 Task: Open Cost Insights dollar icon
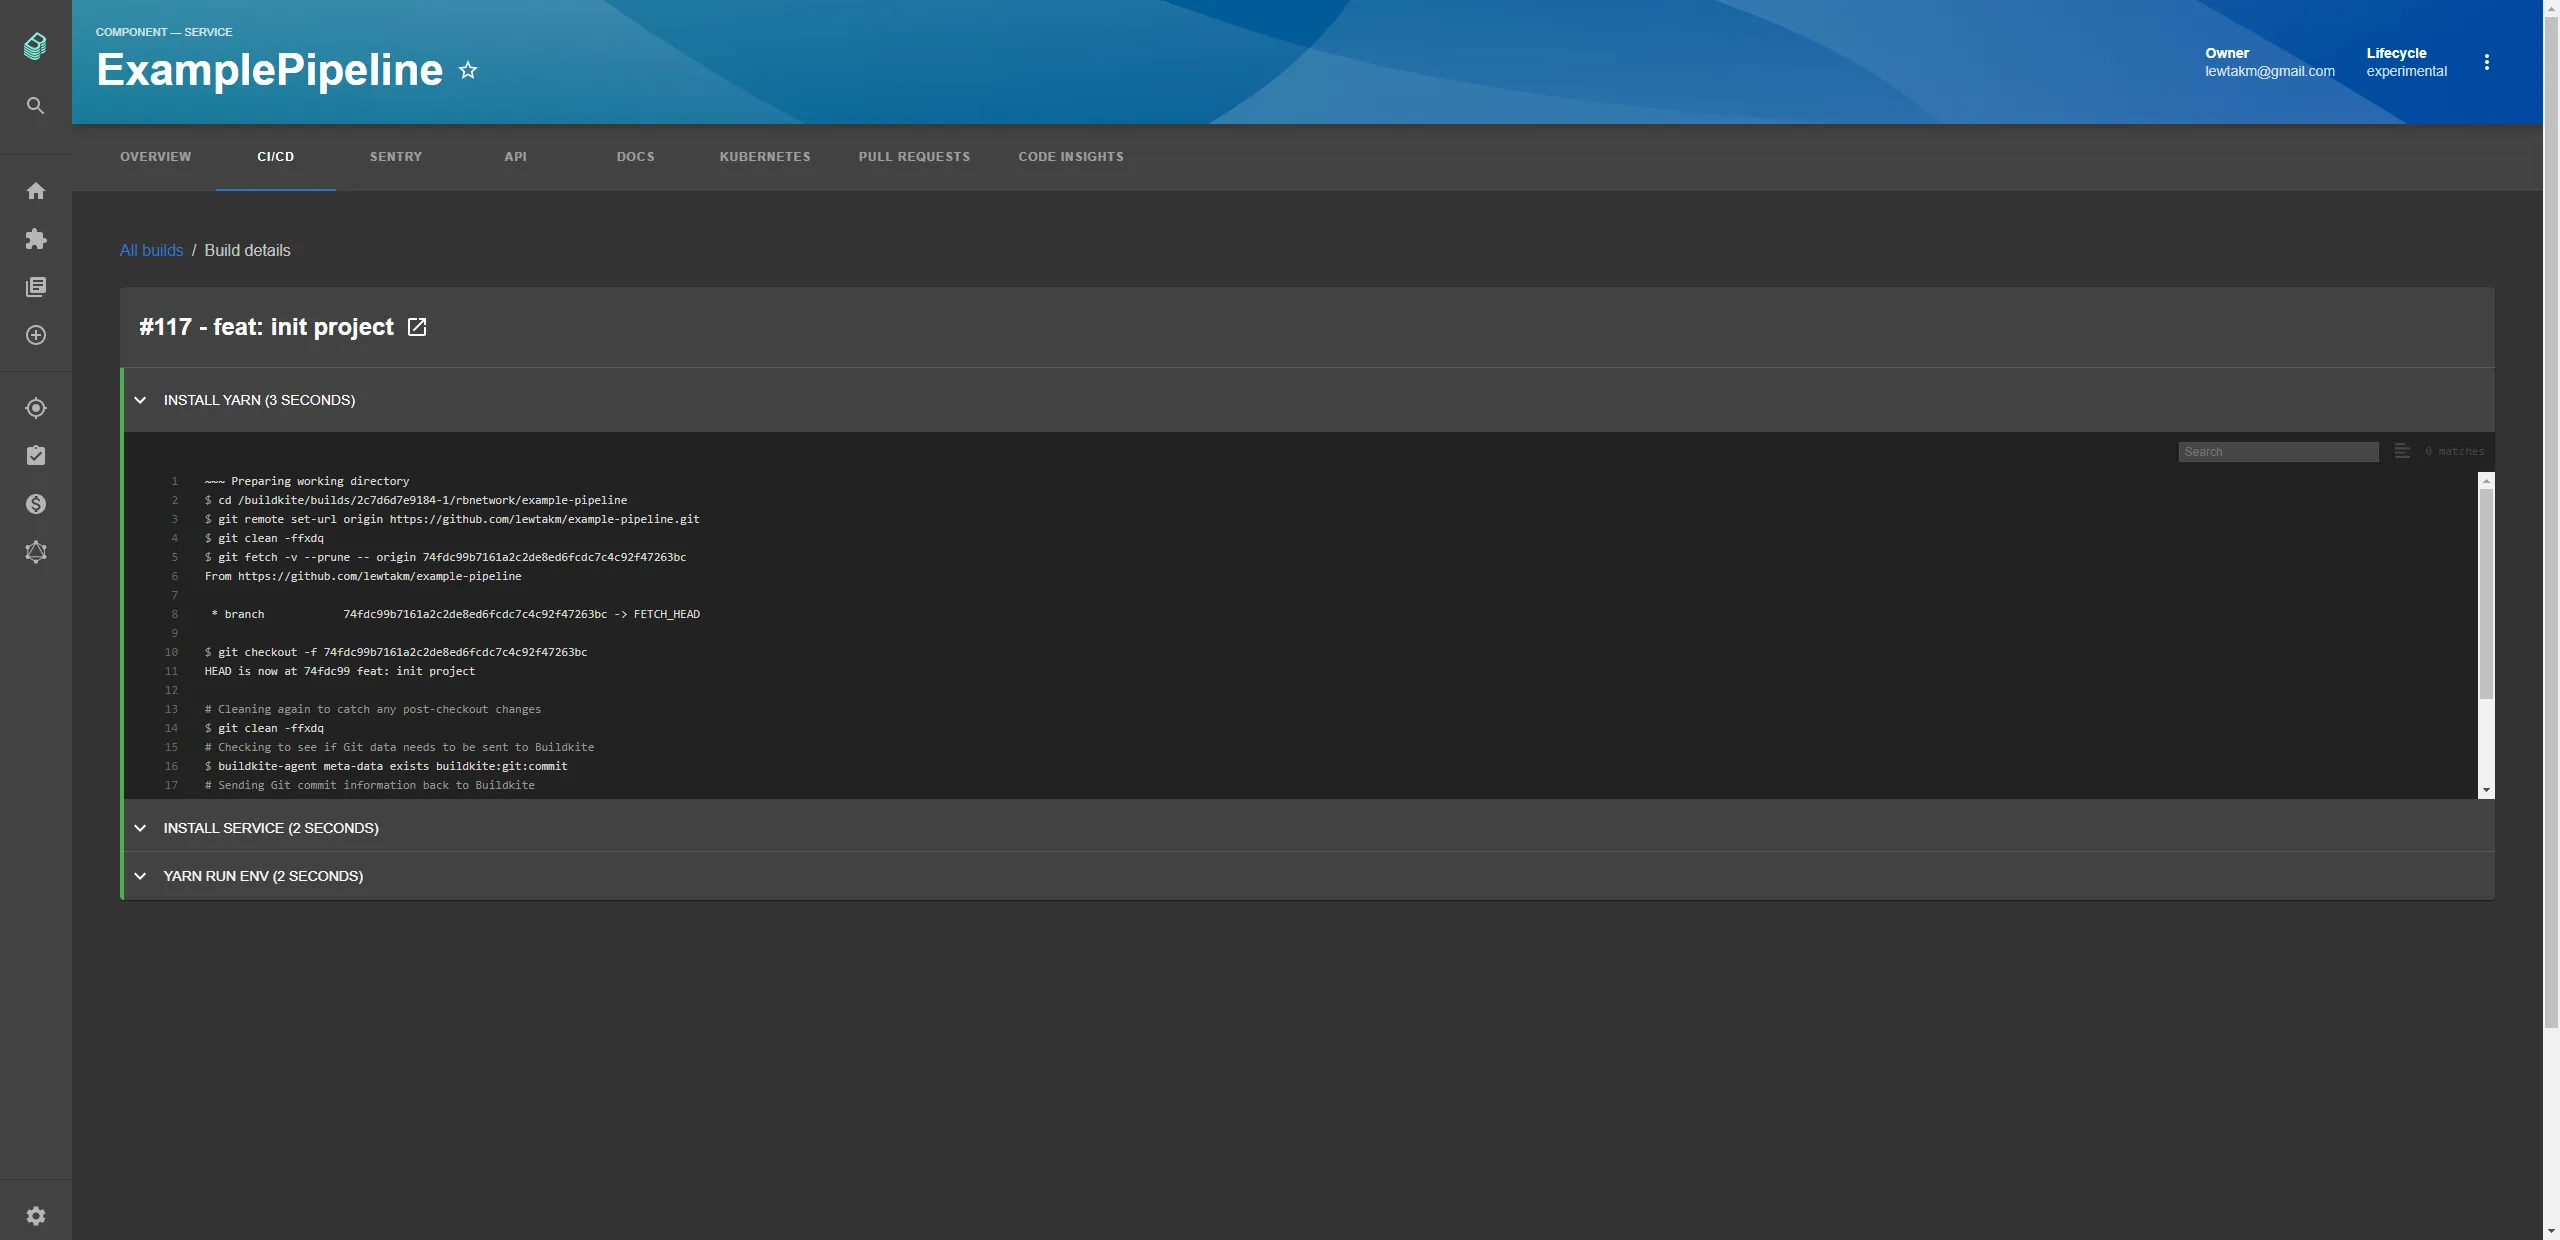(36, 503)
